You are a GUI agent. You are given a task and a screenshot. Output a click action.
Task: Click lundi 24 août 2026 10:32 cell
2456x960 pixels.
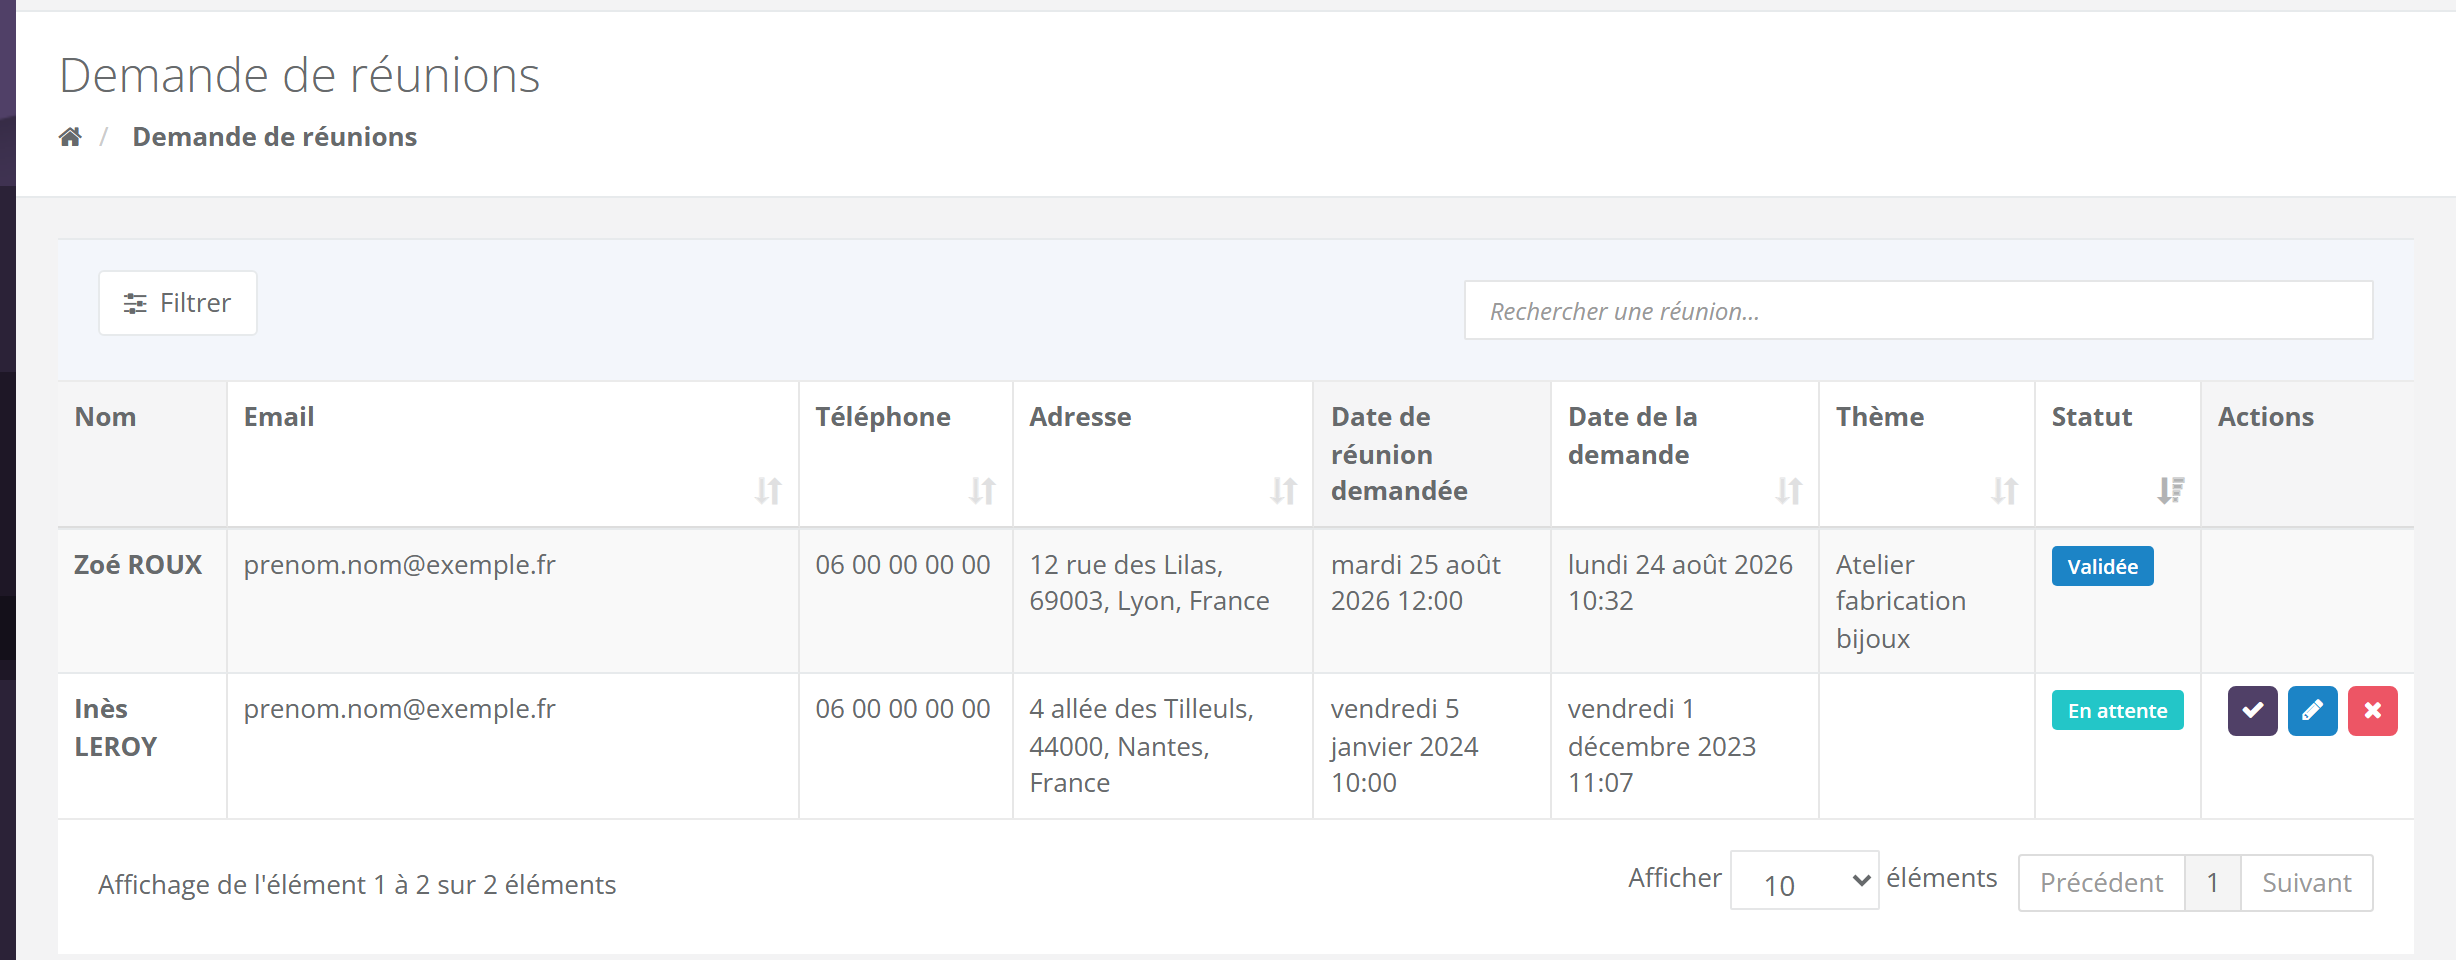(1685, 601)
